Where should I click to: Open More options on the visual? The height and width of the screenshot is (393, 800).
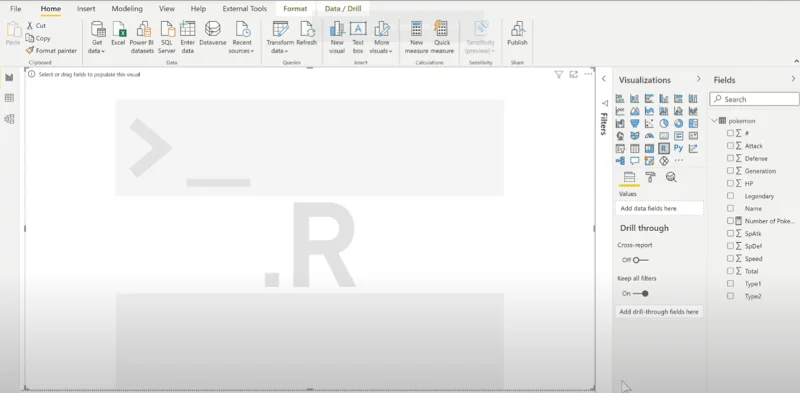(588, 75)
